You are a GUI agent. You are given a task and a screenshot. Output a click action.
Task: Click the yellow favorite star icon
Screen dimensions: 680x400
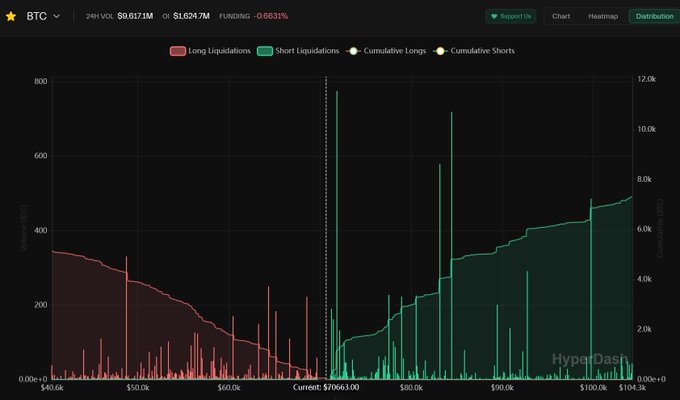[x=11, y=16]
